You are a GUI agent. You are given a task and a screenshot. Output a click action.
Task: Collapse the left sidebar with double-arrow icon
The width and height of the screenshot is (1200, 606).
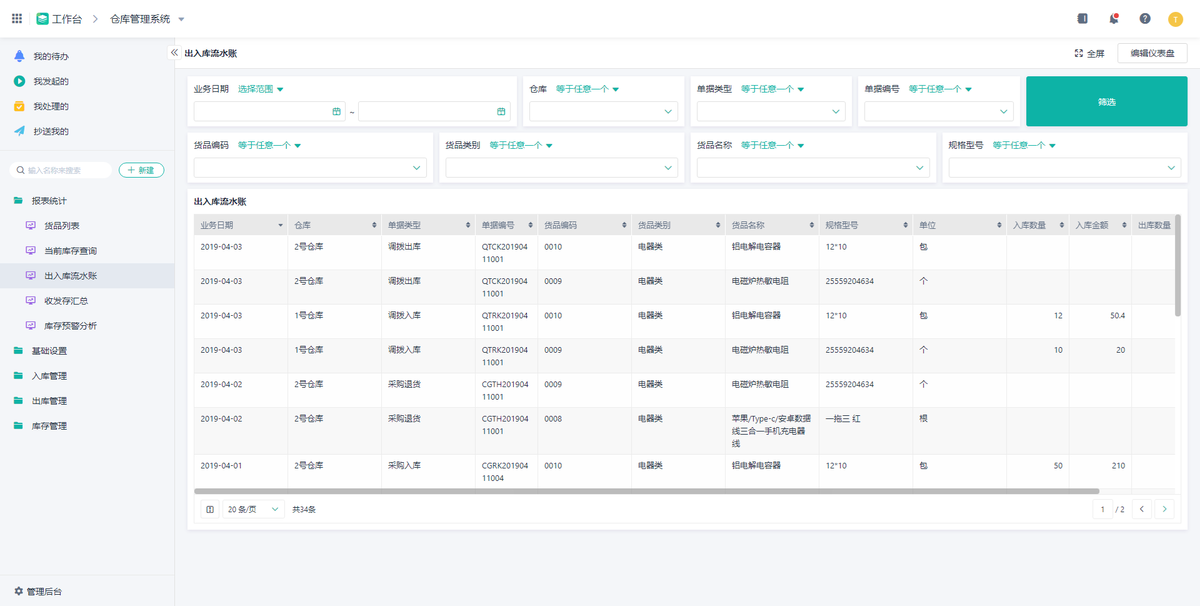click(174, 53)
